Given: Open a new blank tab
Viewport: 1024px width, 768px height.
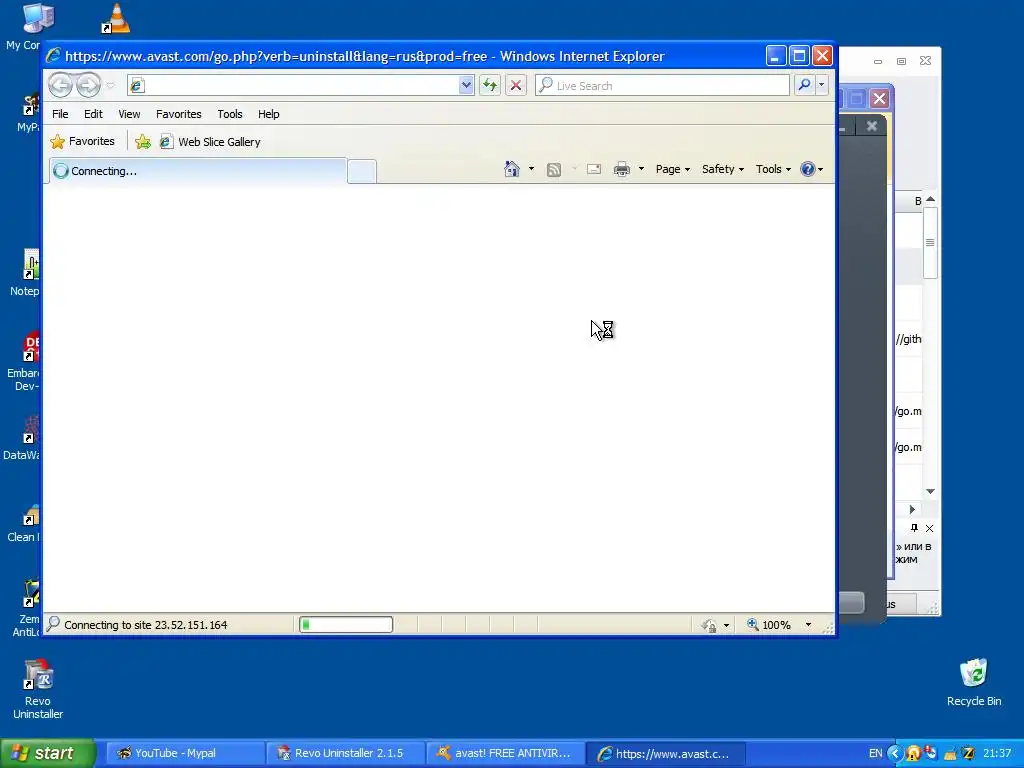Looking at the screenshot, I should tap(361, 172).
